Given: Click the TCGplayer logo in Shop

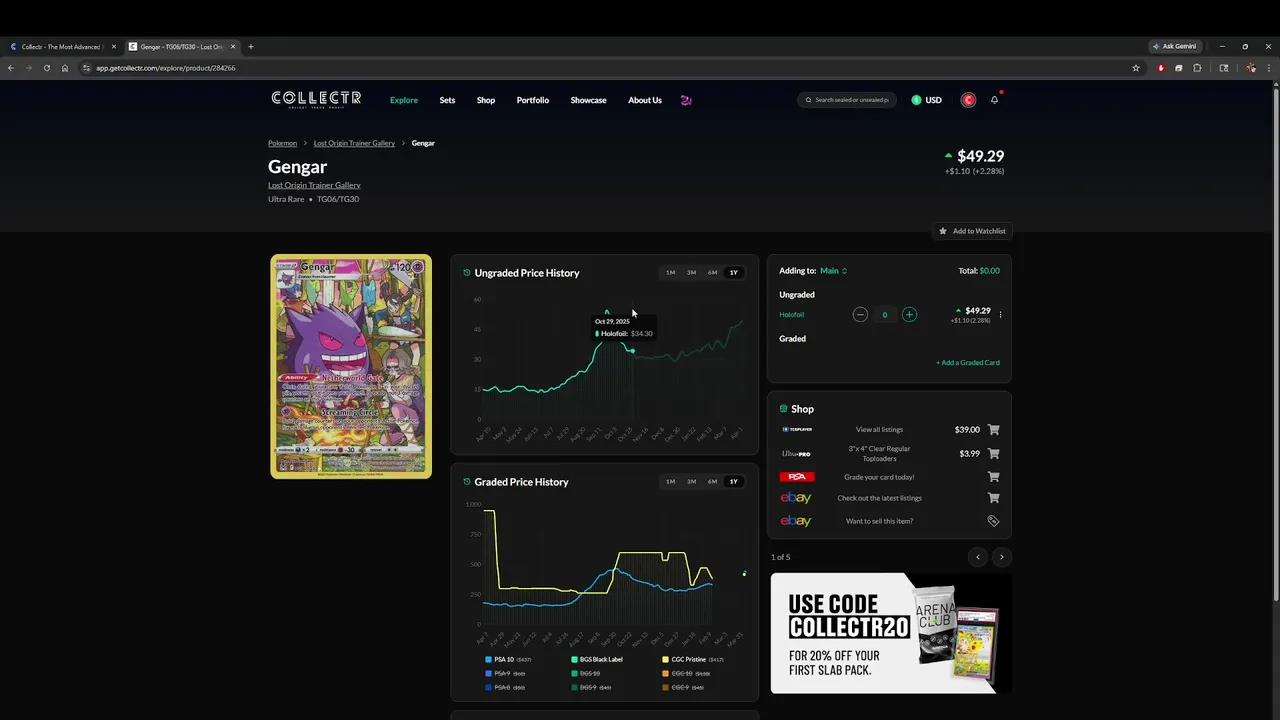Looking at the screenshot, I should coord(797,429).
